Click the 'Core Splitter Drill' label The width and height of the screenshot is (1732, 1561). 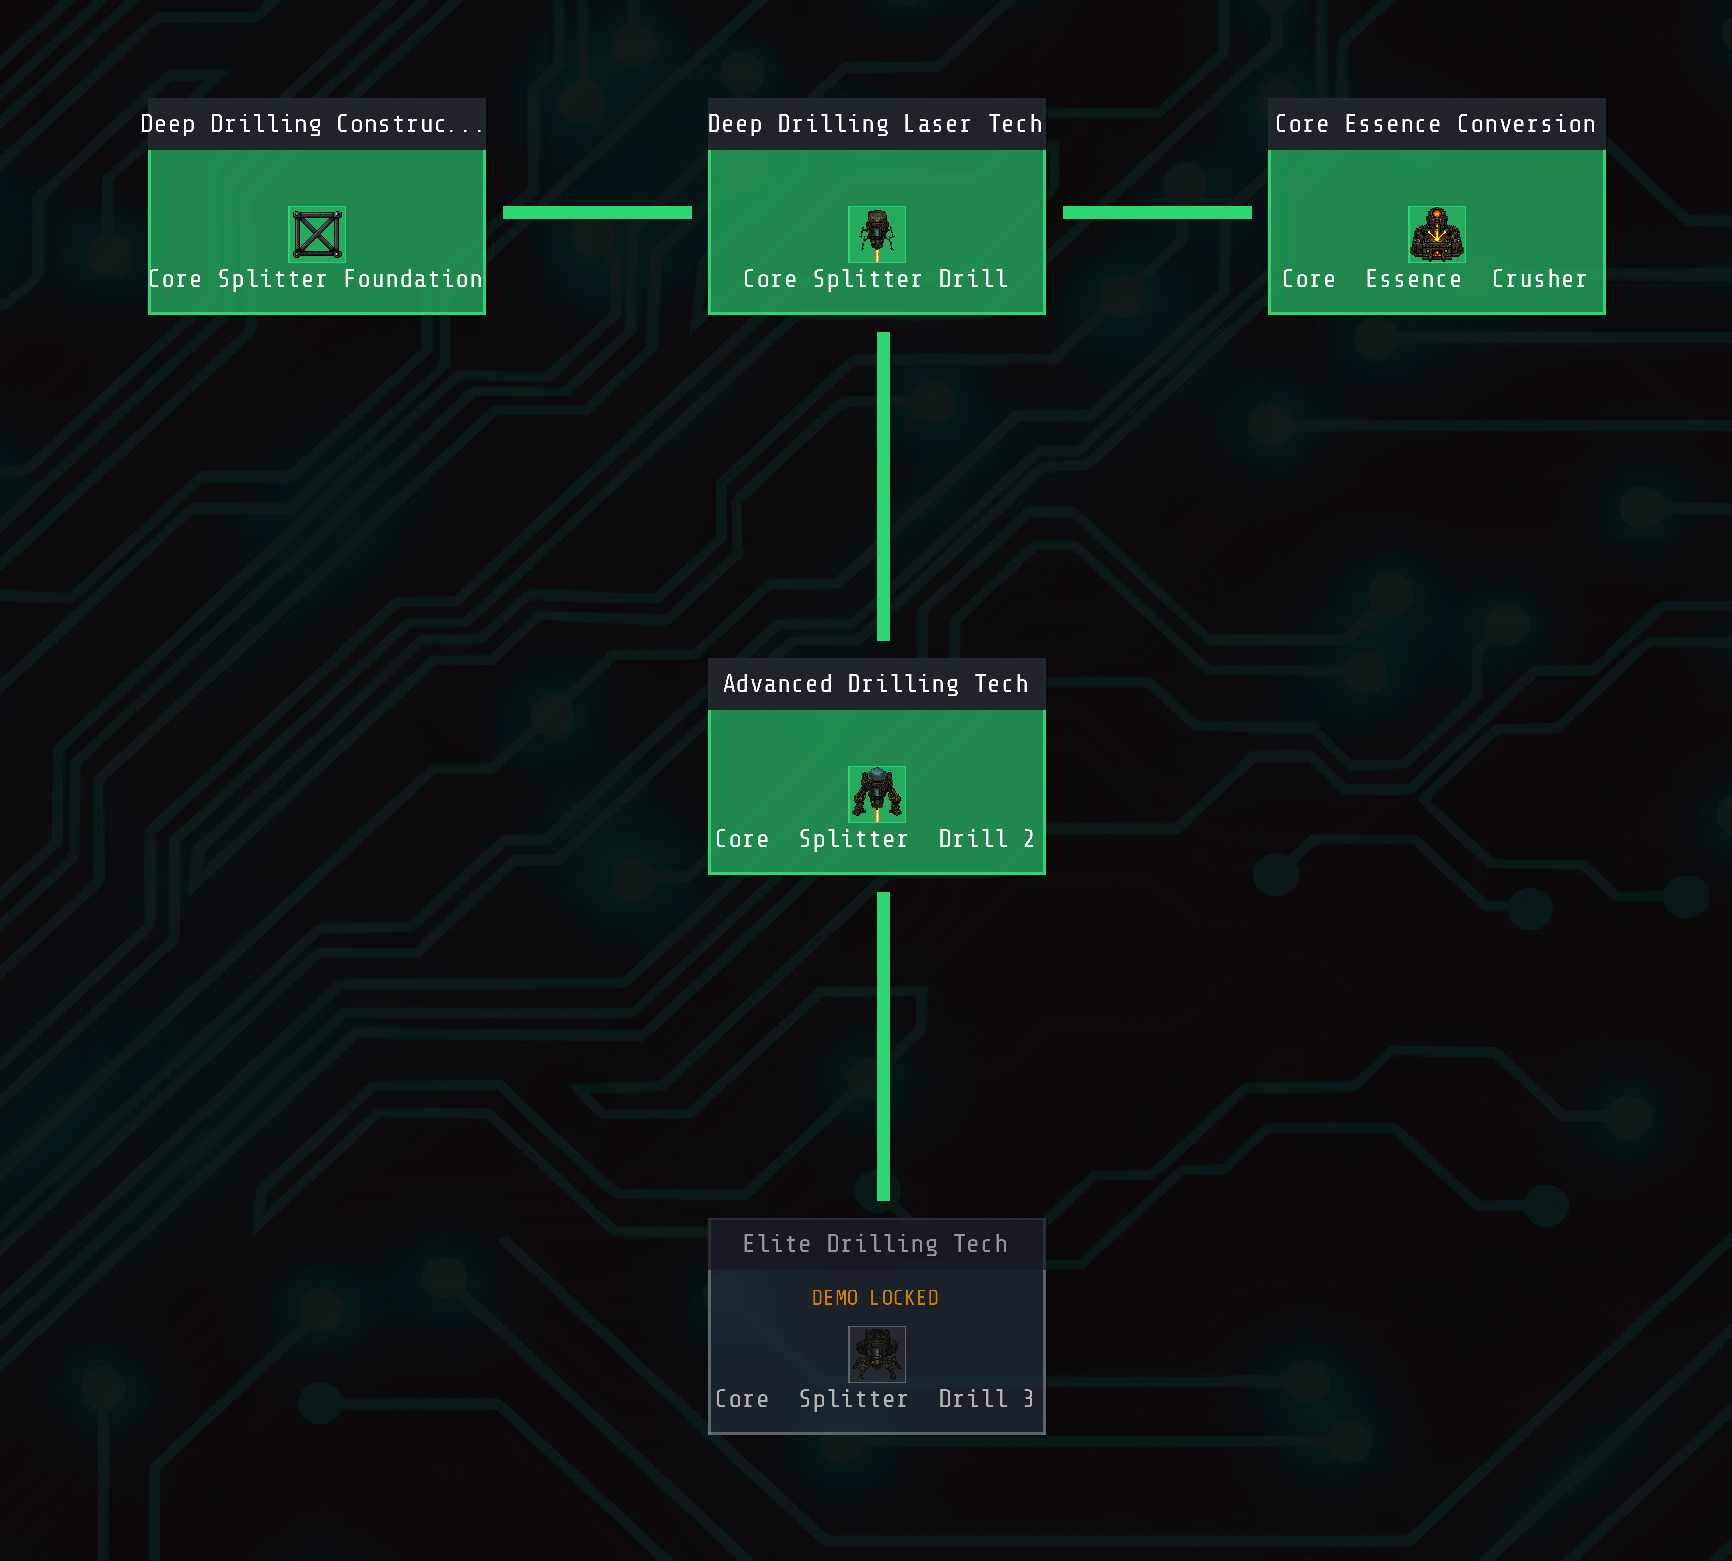876,279
